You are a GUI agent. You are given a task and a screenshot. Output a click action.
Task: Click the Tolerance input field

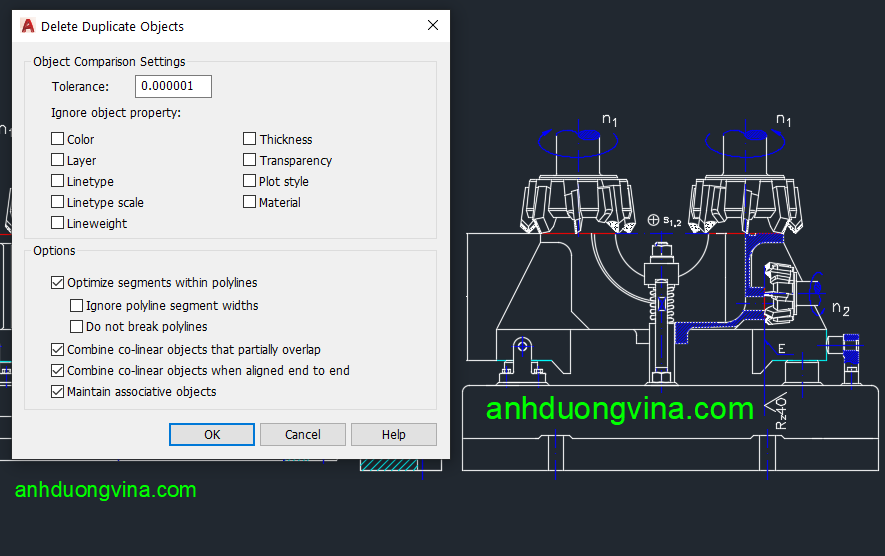point(174,87)
